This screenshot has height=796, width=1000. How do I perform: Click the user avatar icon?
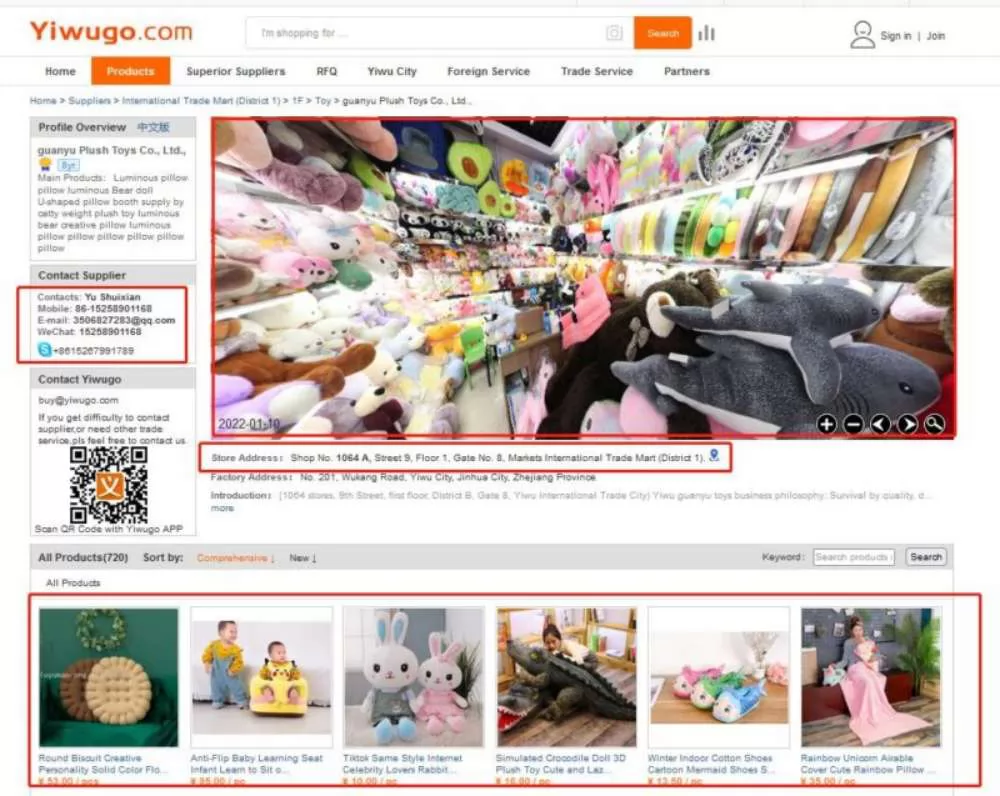click(862, 34)
